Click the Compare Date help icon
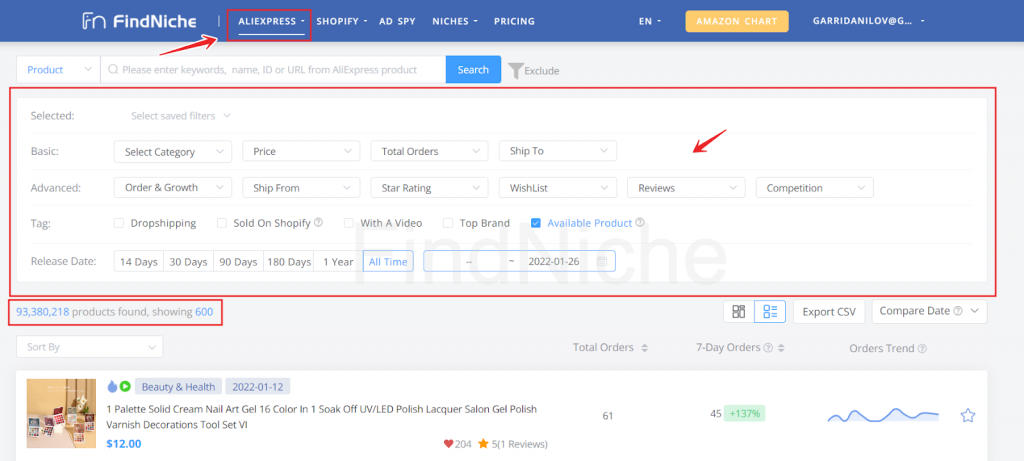 coord(957,311)
